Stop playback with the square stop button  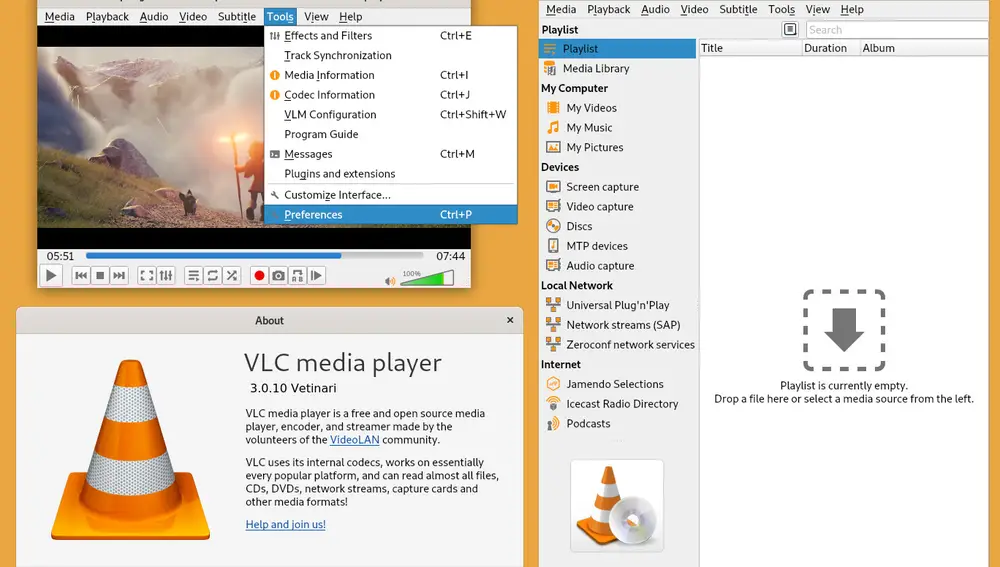coord(100,276)
